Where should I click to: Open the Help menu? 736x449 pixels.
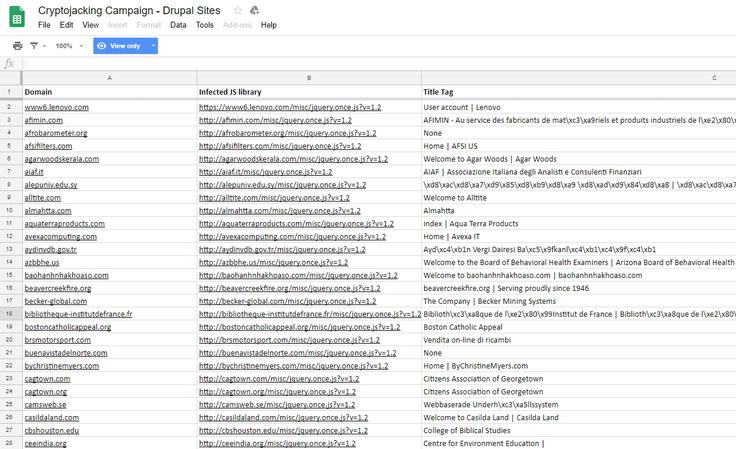click(268, 25)
